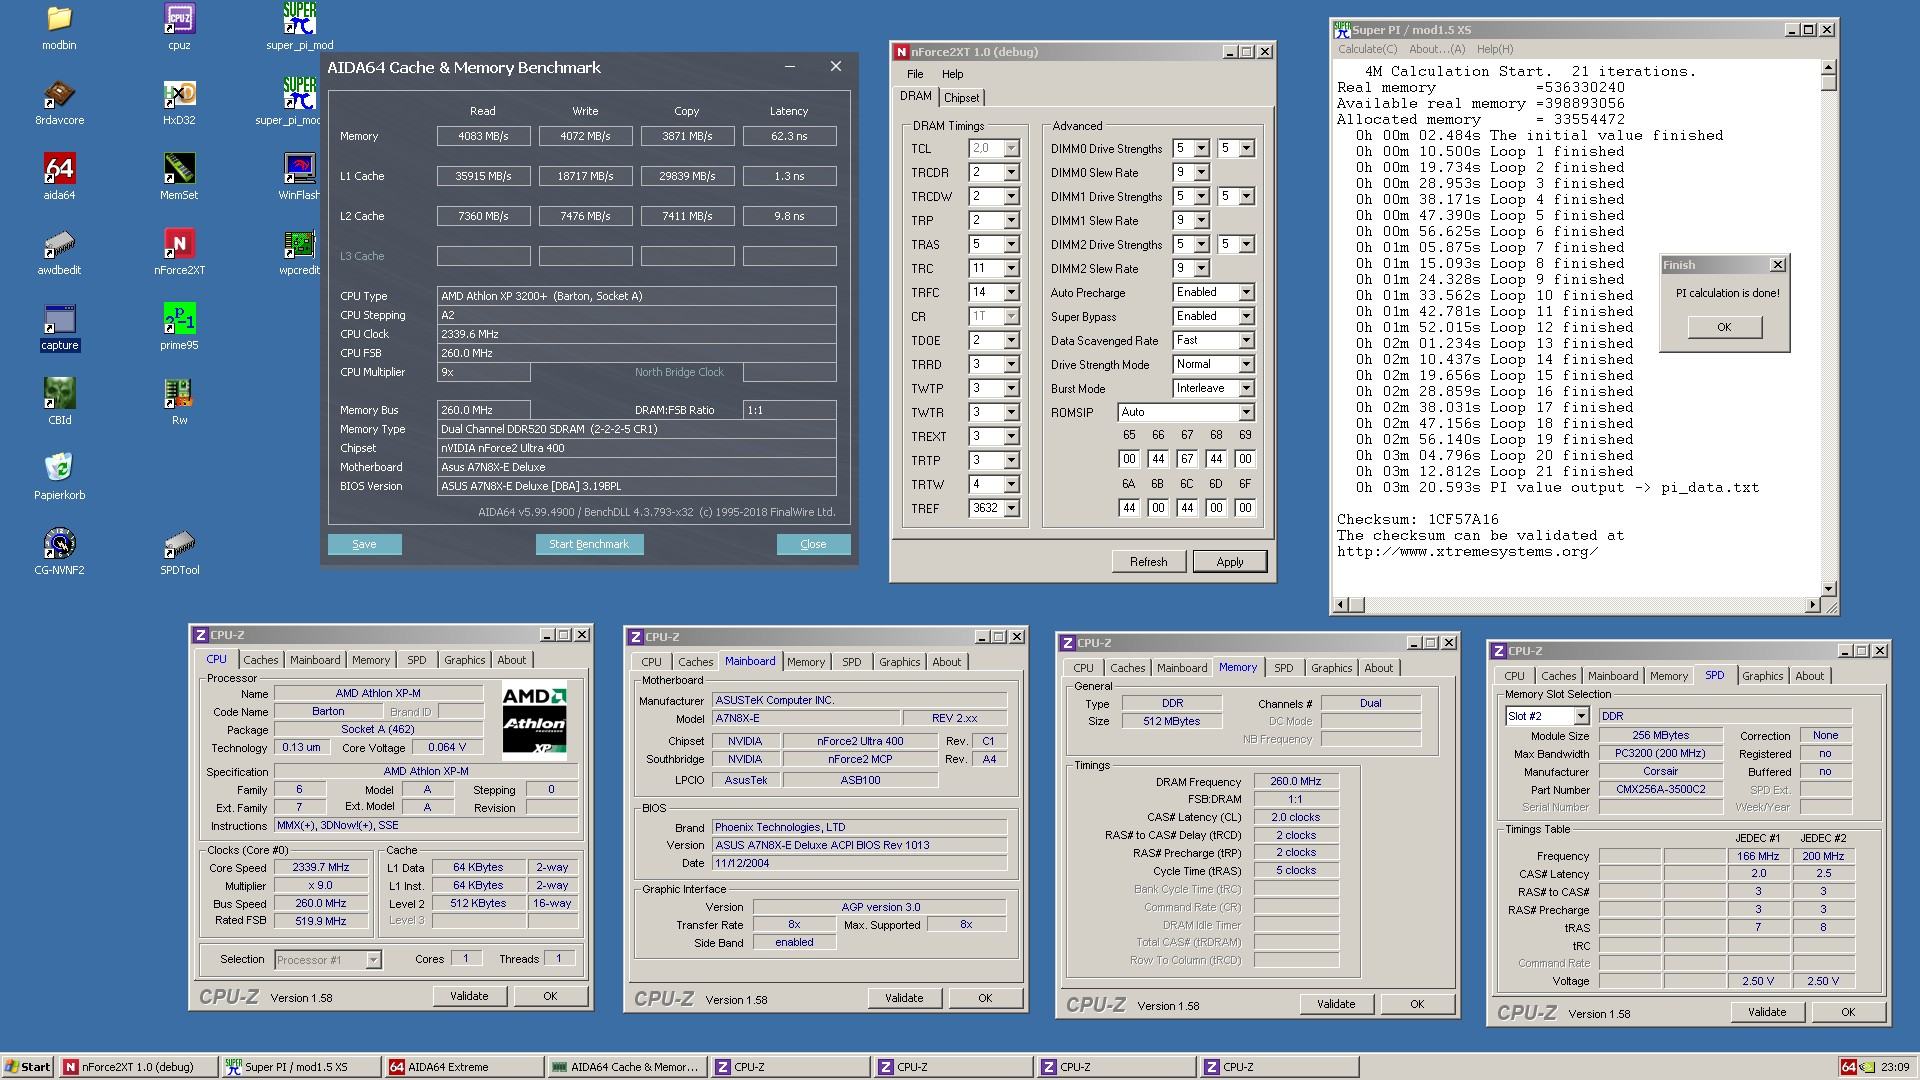Open the SPDTool desktop icon
This screenshot has width=1920, height=1080.
click(x=179, y=552)
